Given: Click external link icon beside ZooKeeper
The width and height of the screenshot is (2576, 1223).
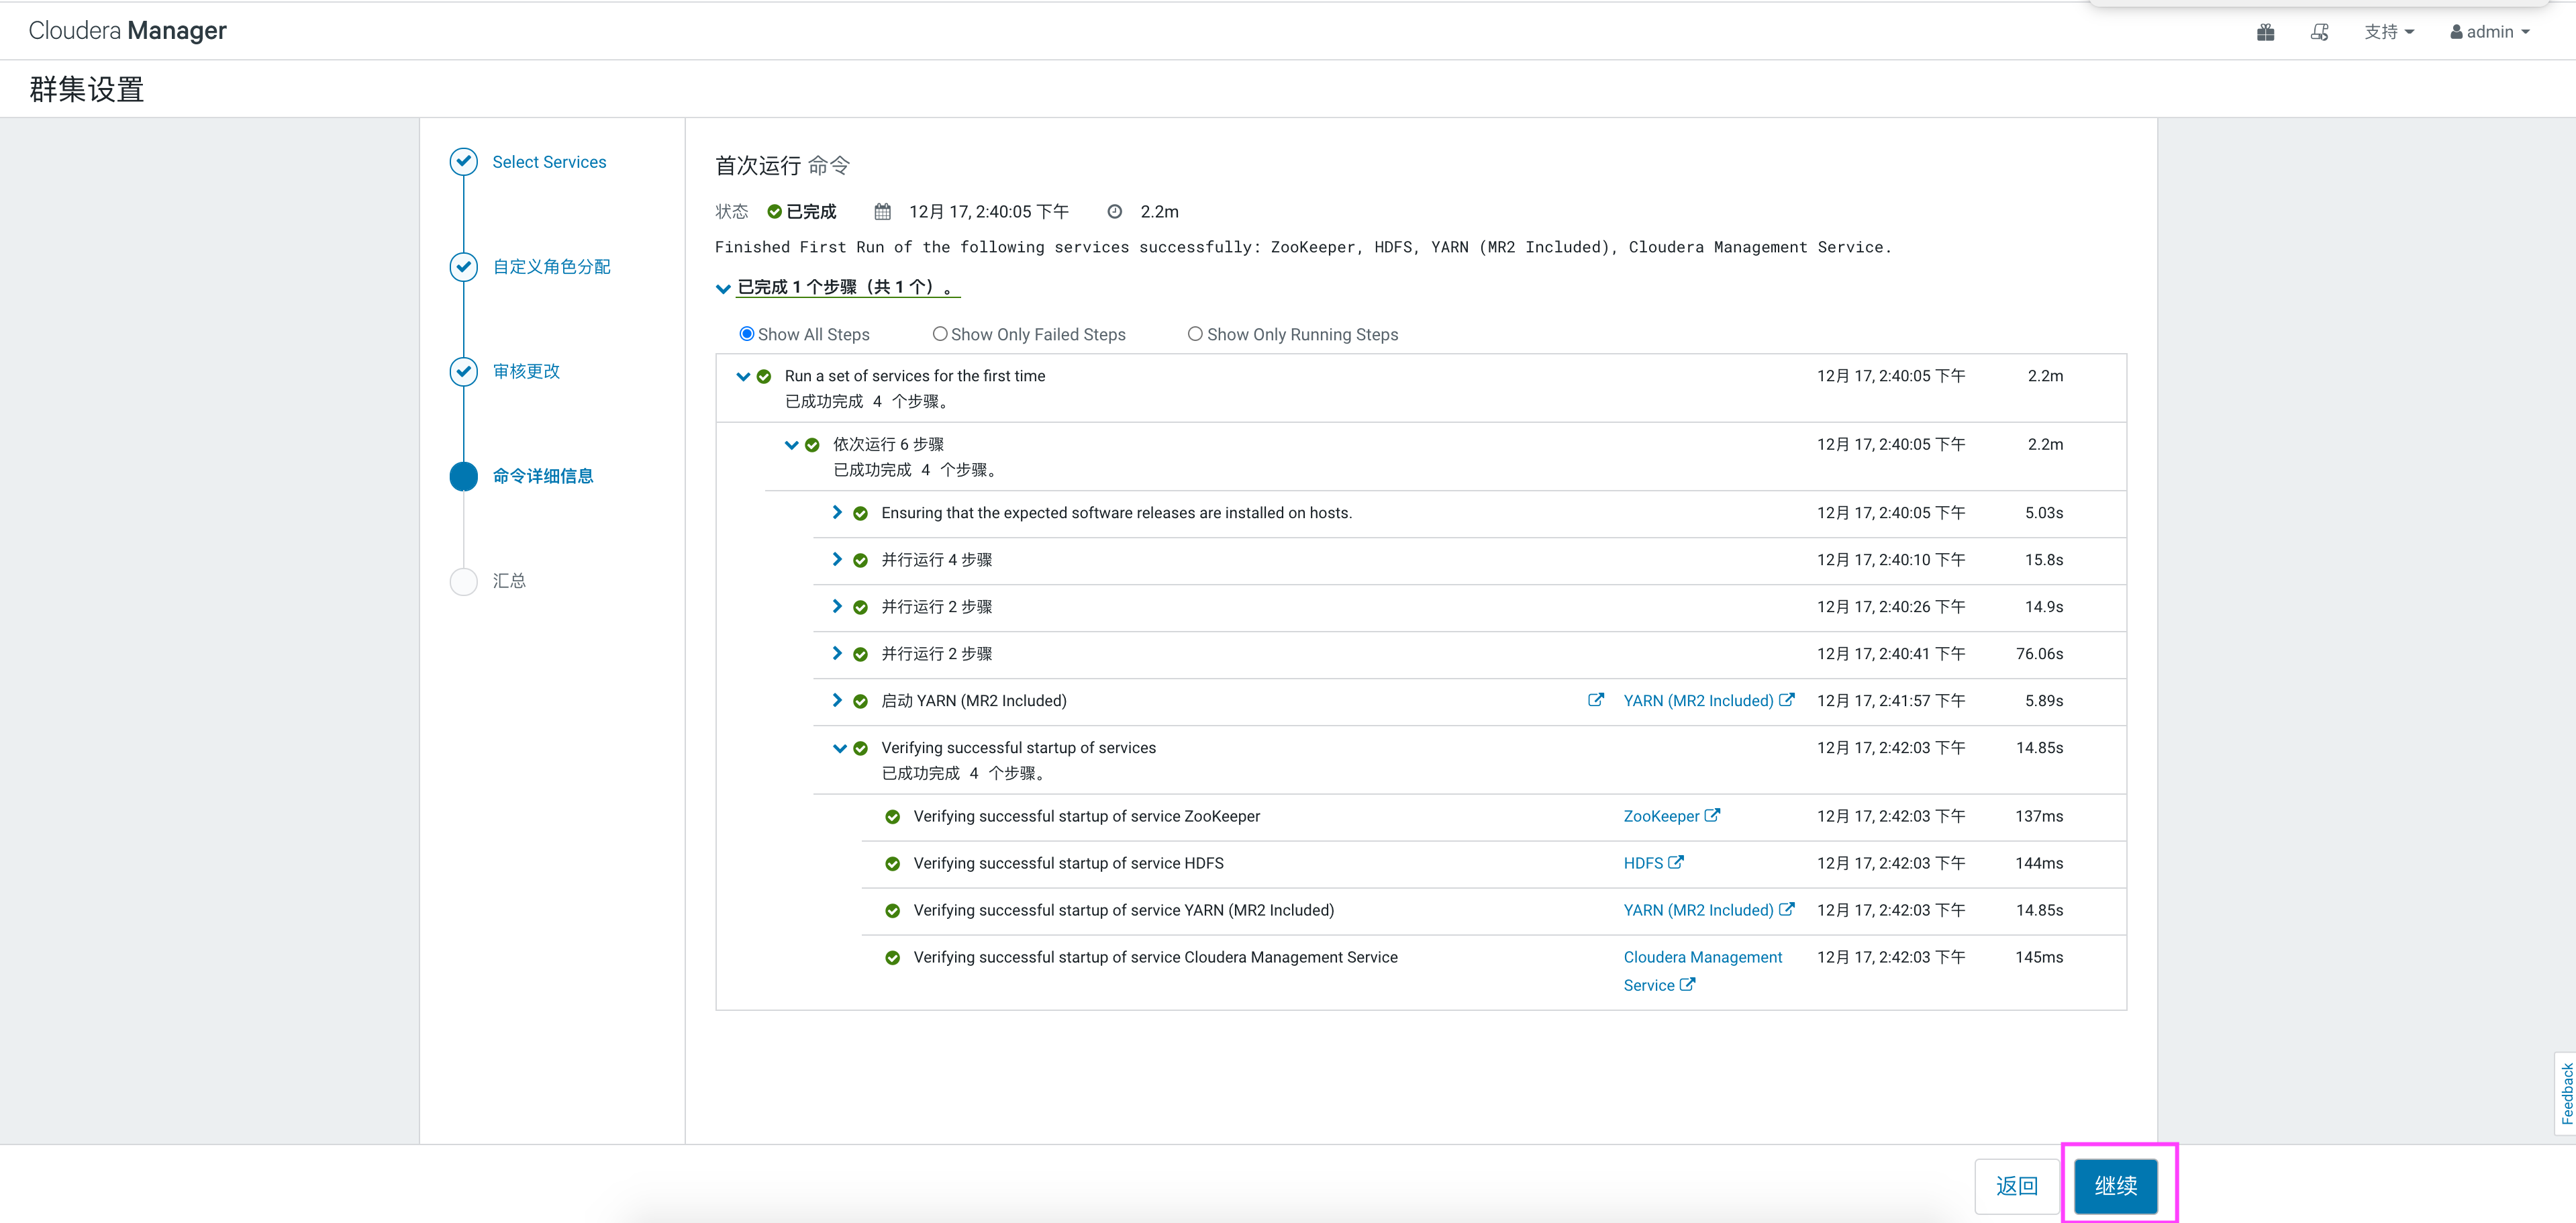Looking at the screenshot, I should click(x=1712, y=815).
